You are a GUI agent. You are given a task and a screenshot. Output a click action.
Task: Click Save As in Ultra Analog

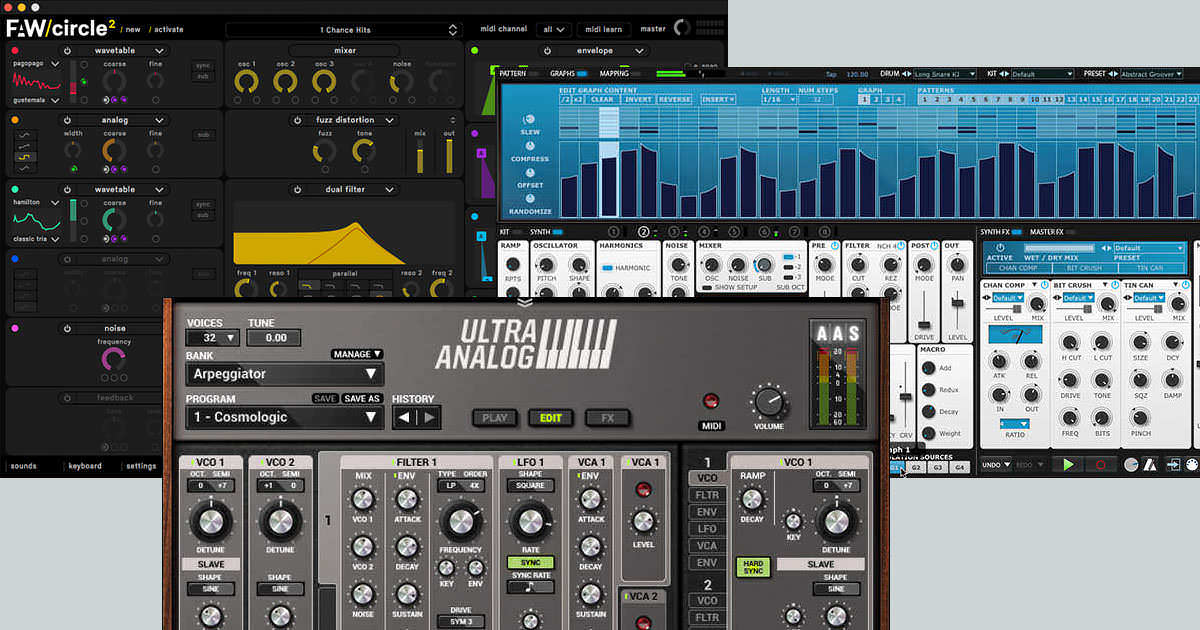(362, 399)
